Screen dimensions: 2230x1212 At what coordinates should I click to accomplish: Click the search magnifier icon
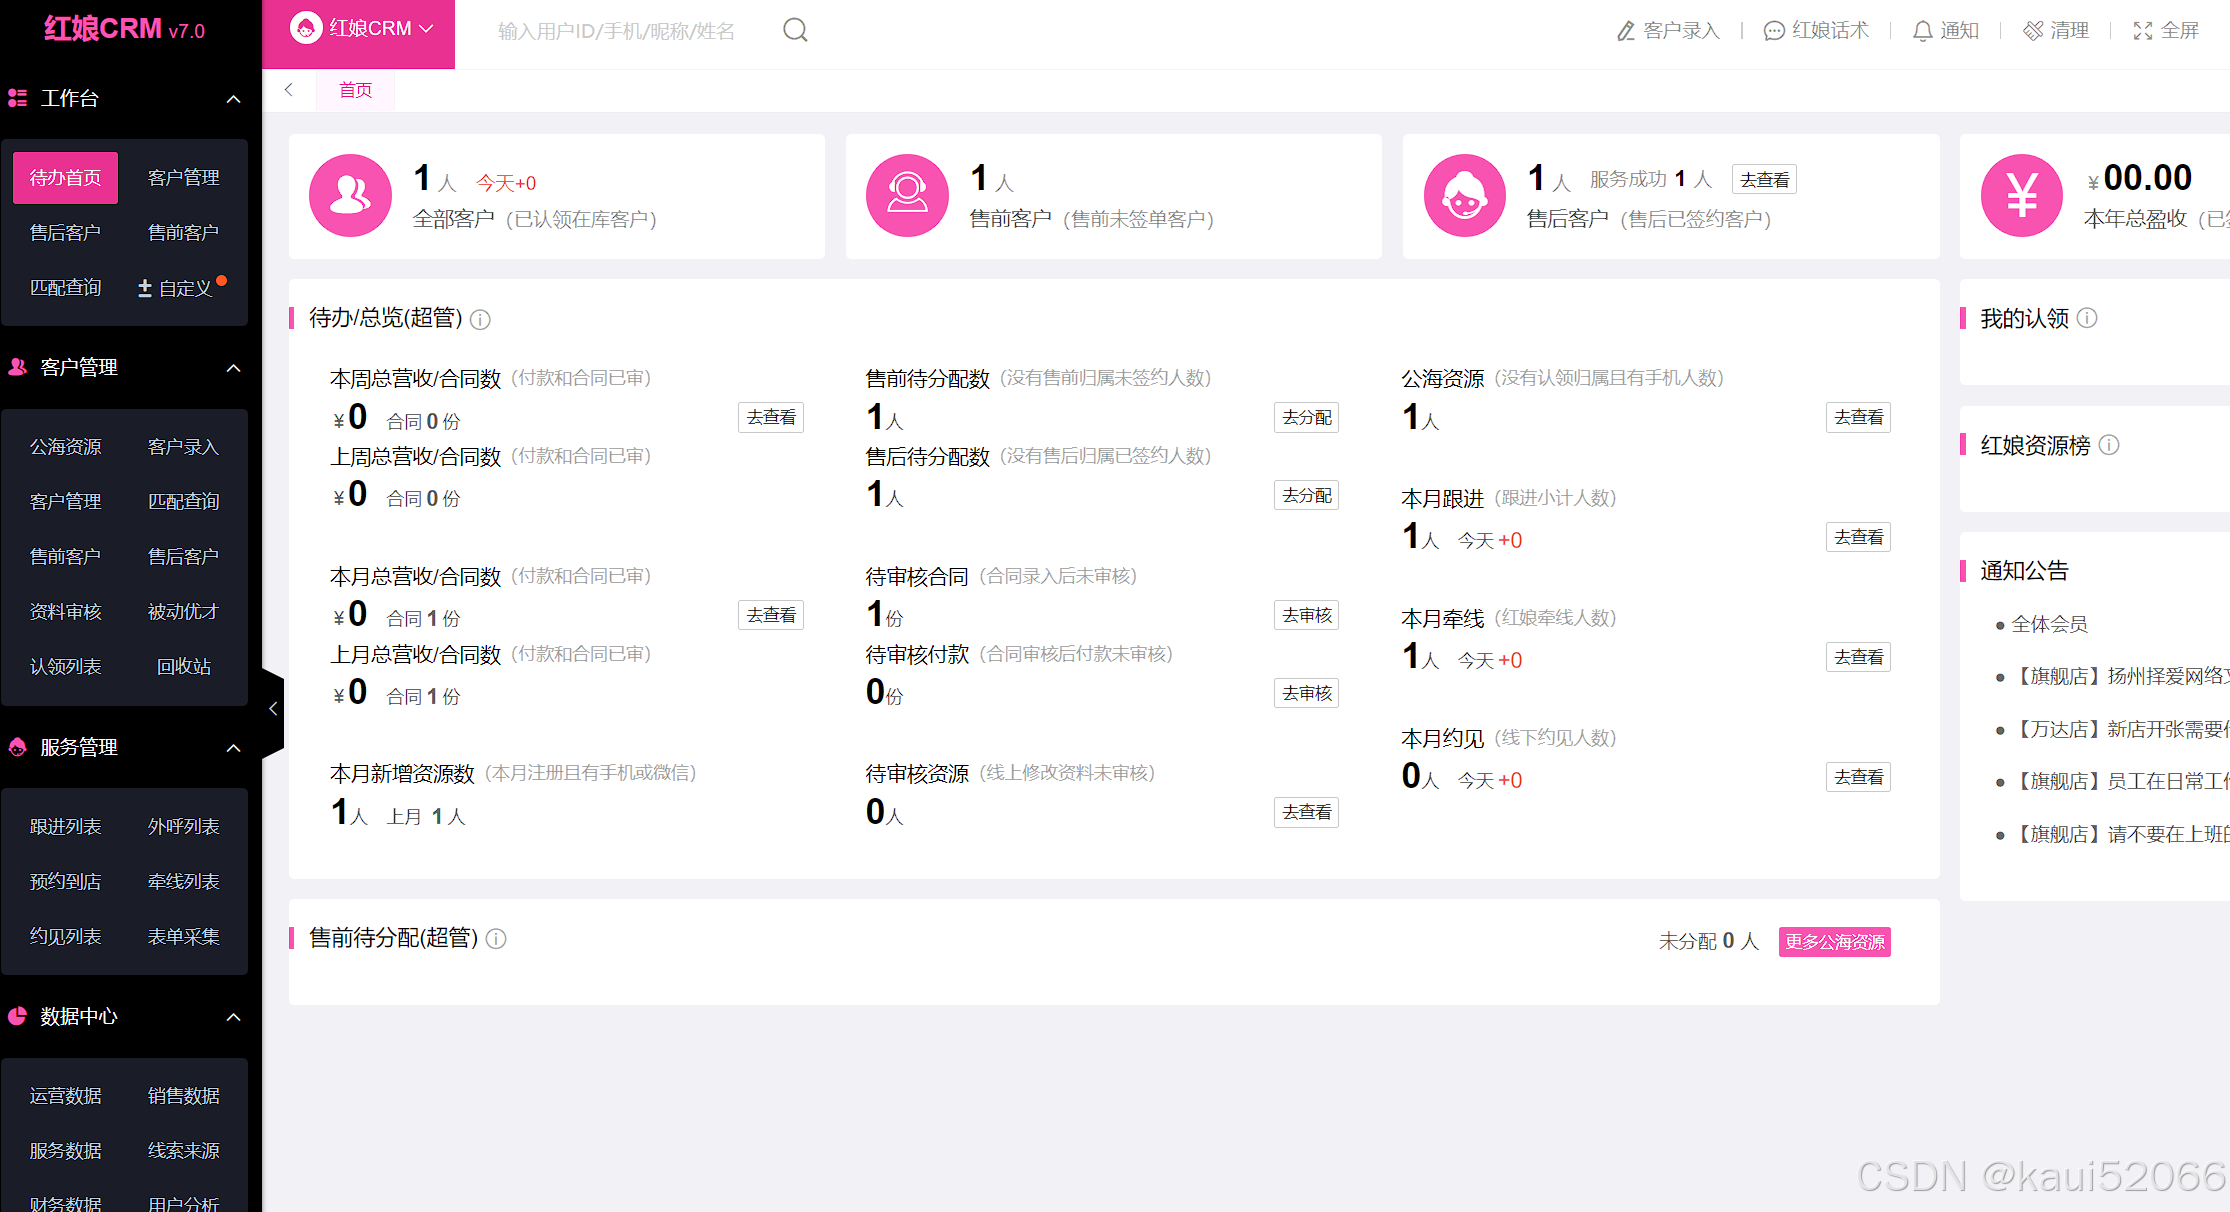coord(795,31)
